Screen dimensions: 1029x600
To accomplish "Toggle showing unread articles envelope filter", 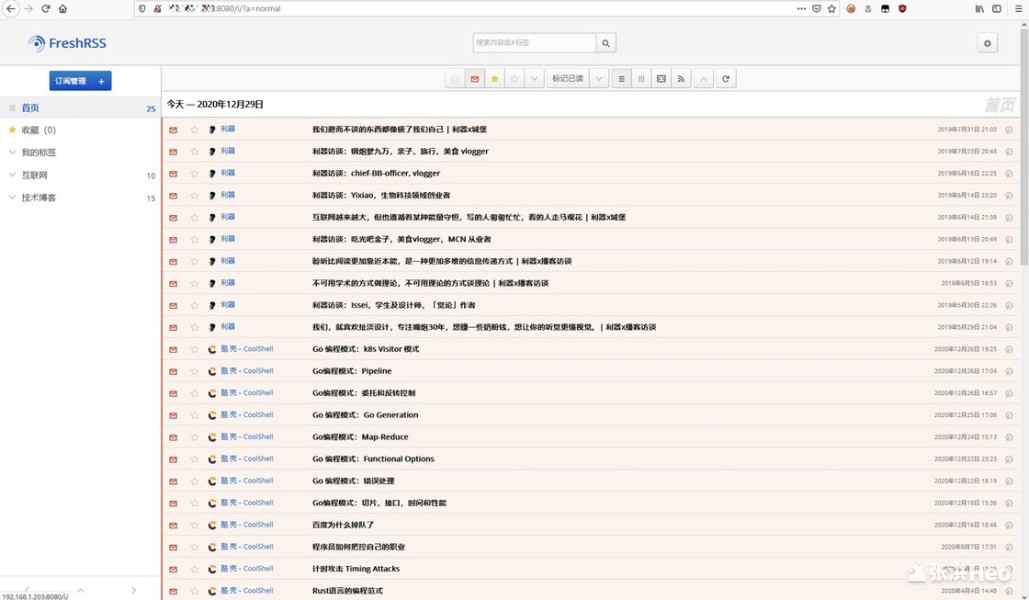I will click(475, 79).
